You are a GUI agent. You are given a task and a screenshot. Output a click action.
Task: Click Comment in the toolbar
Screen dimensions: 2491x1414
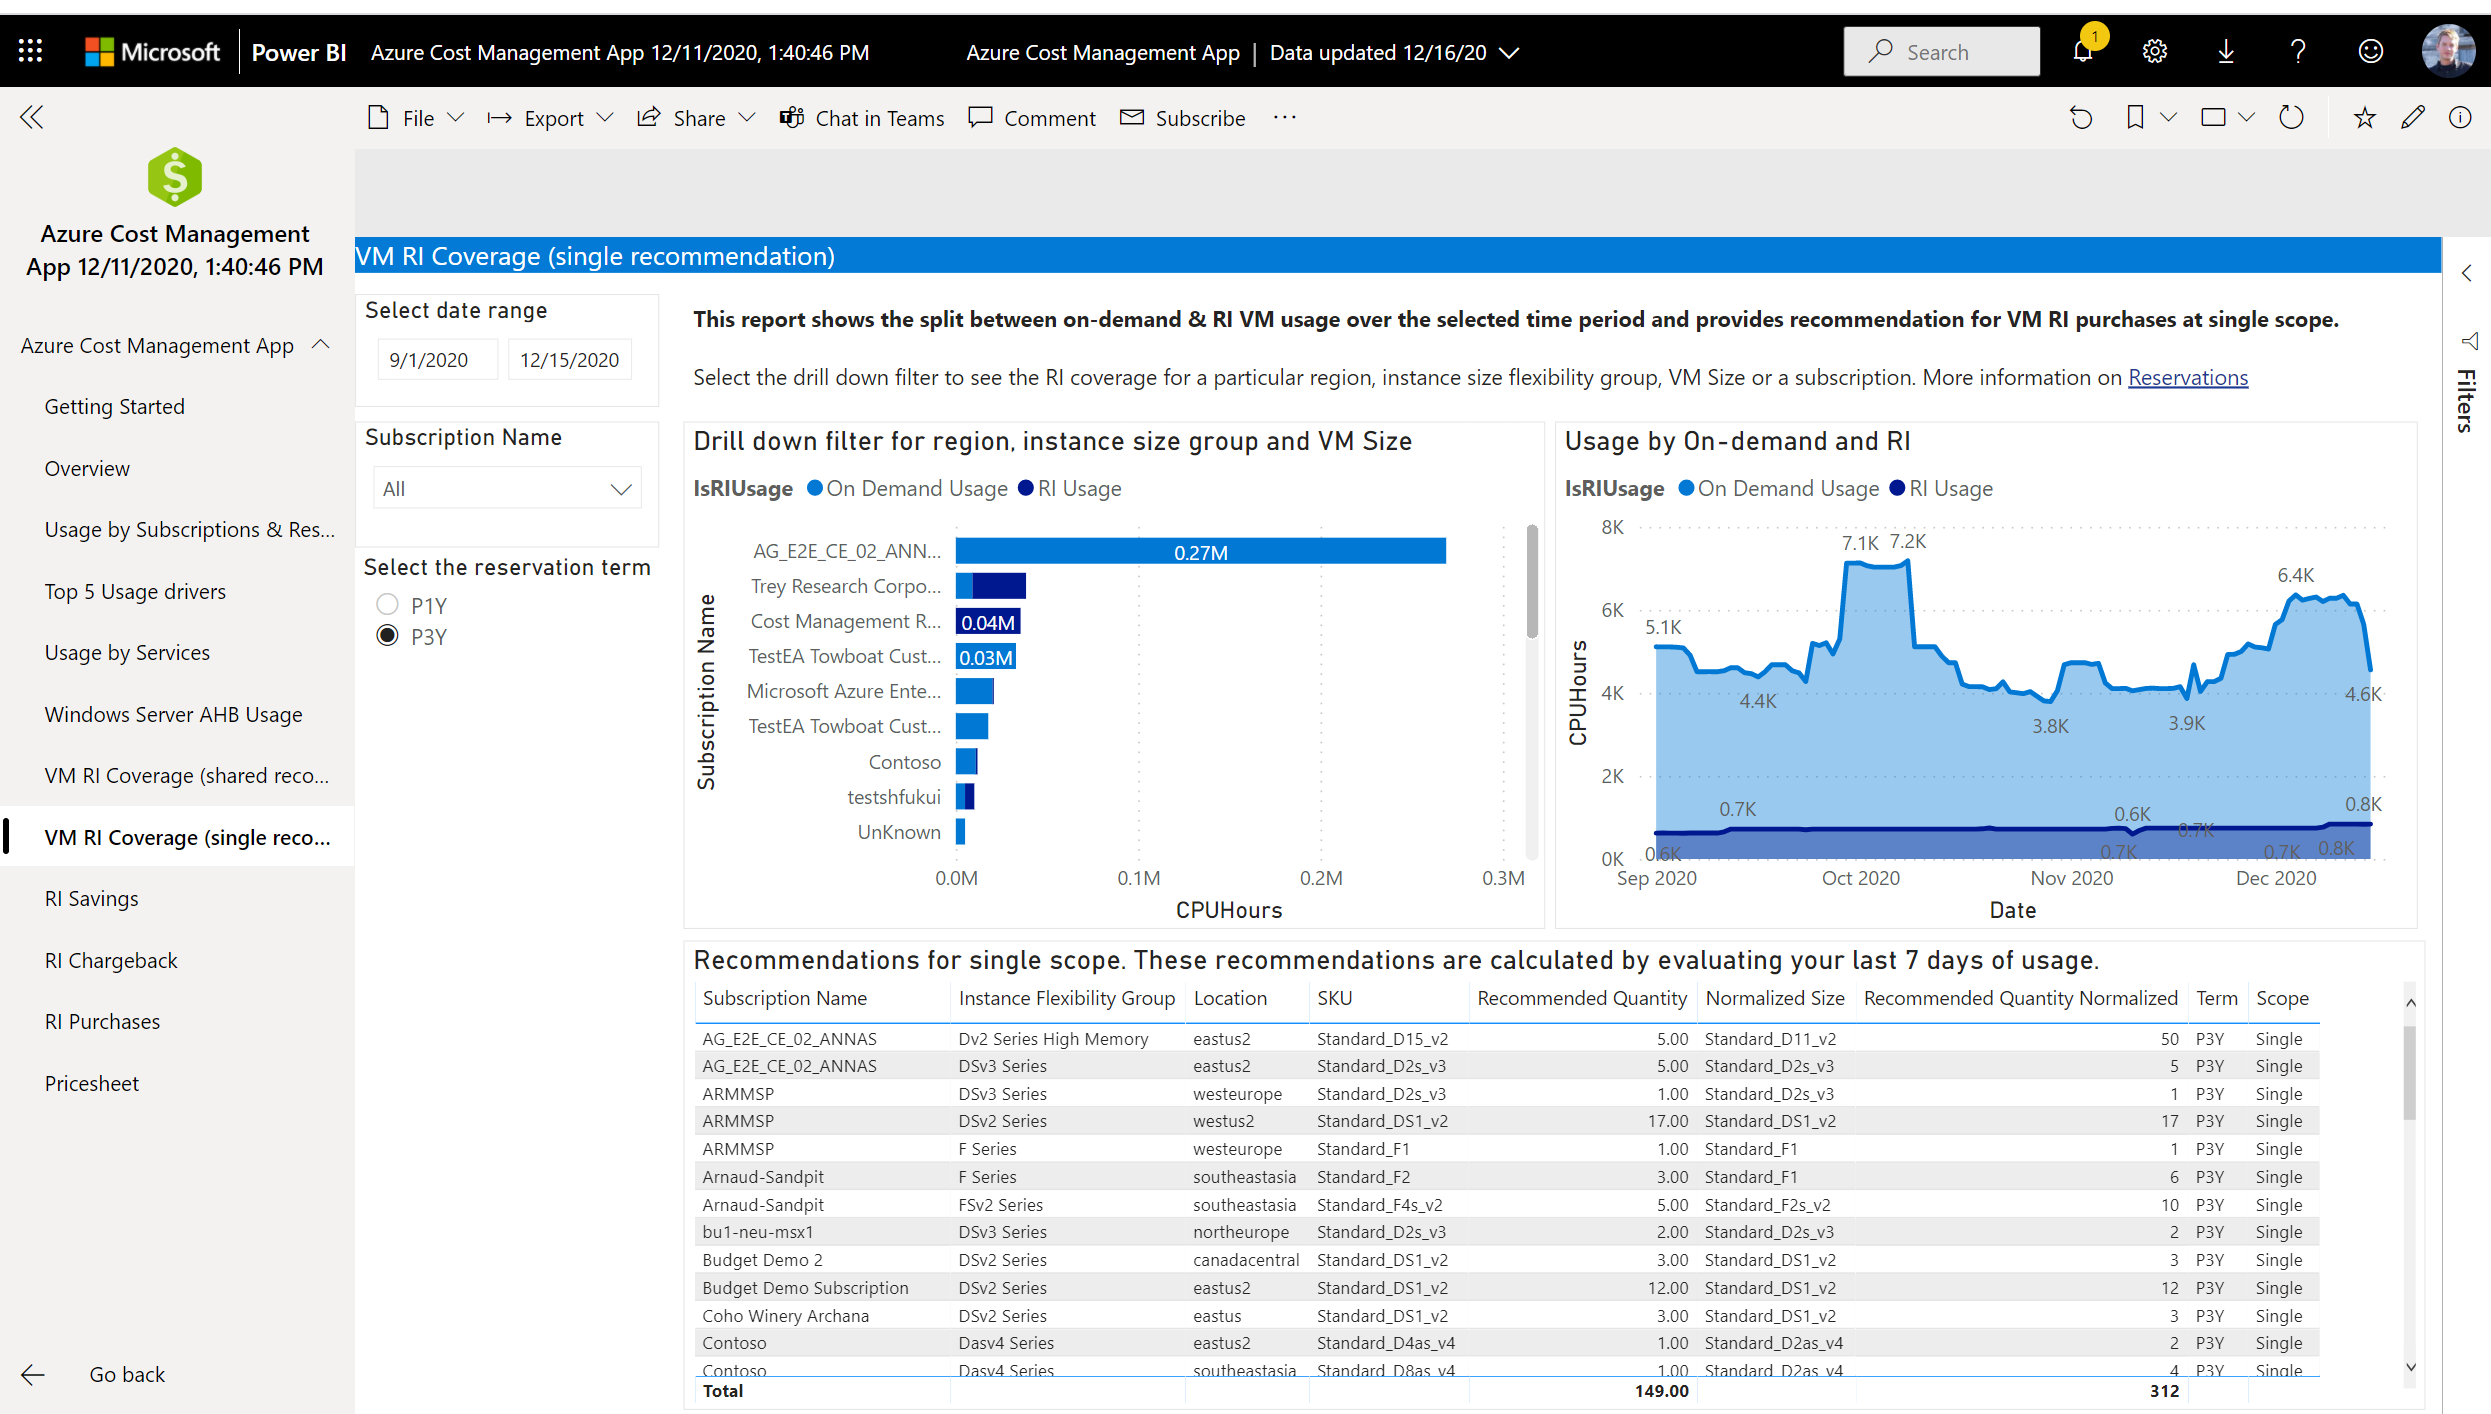[x=1032, y=118]
